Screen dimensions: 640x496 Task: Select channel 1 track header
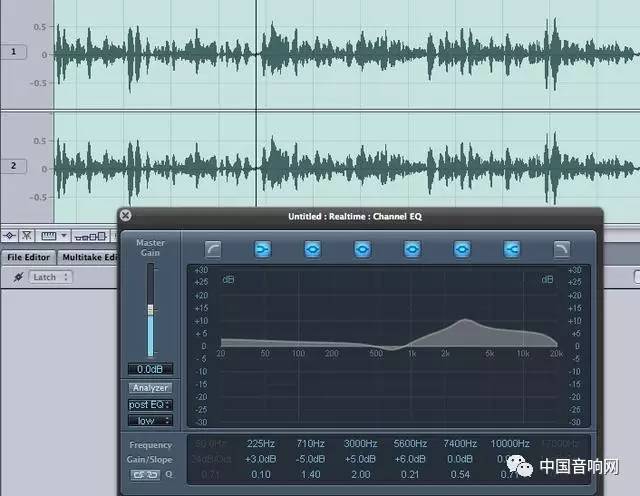[13, 52]
